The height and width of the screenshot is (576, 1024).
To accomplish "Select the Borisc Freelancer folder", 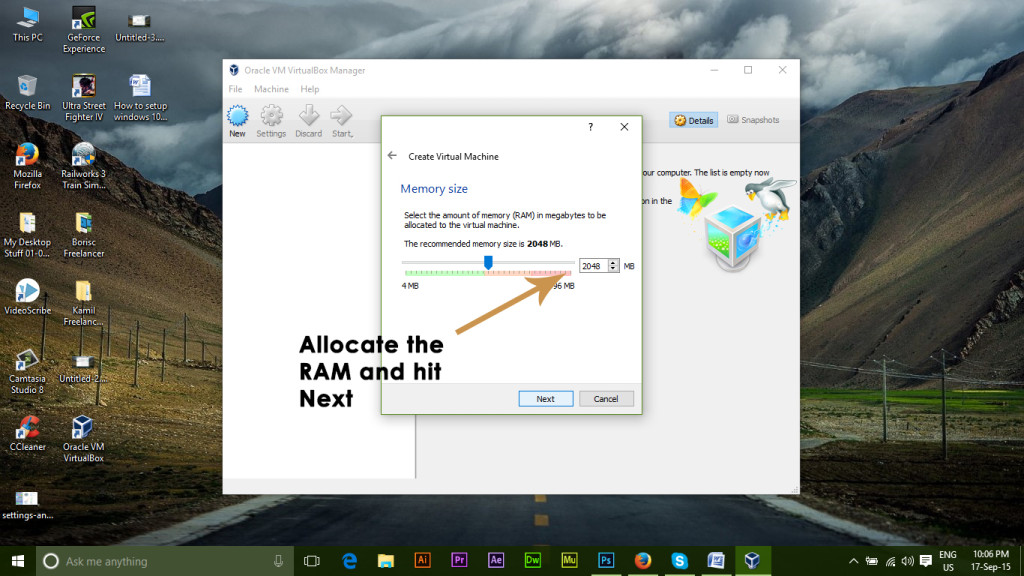I will [x=84, y=235].
